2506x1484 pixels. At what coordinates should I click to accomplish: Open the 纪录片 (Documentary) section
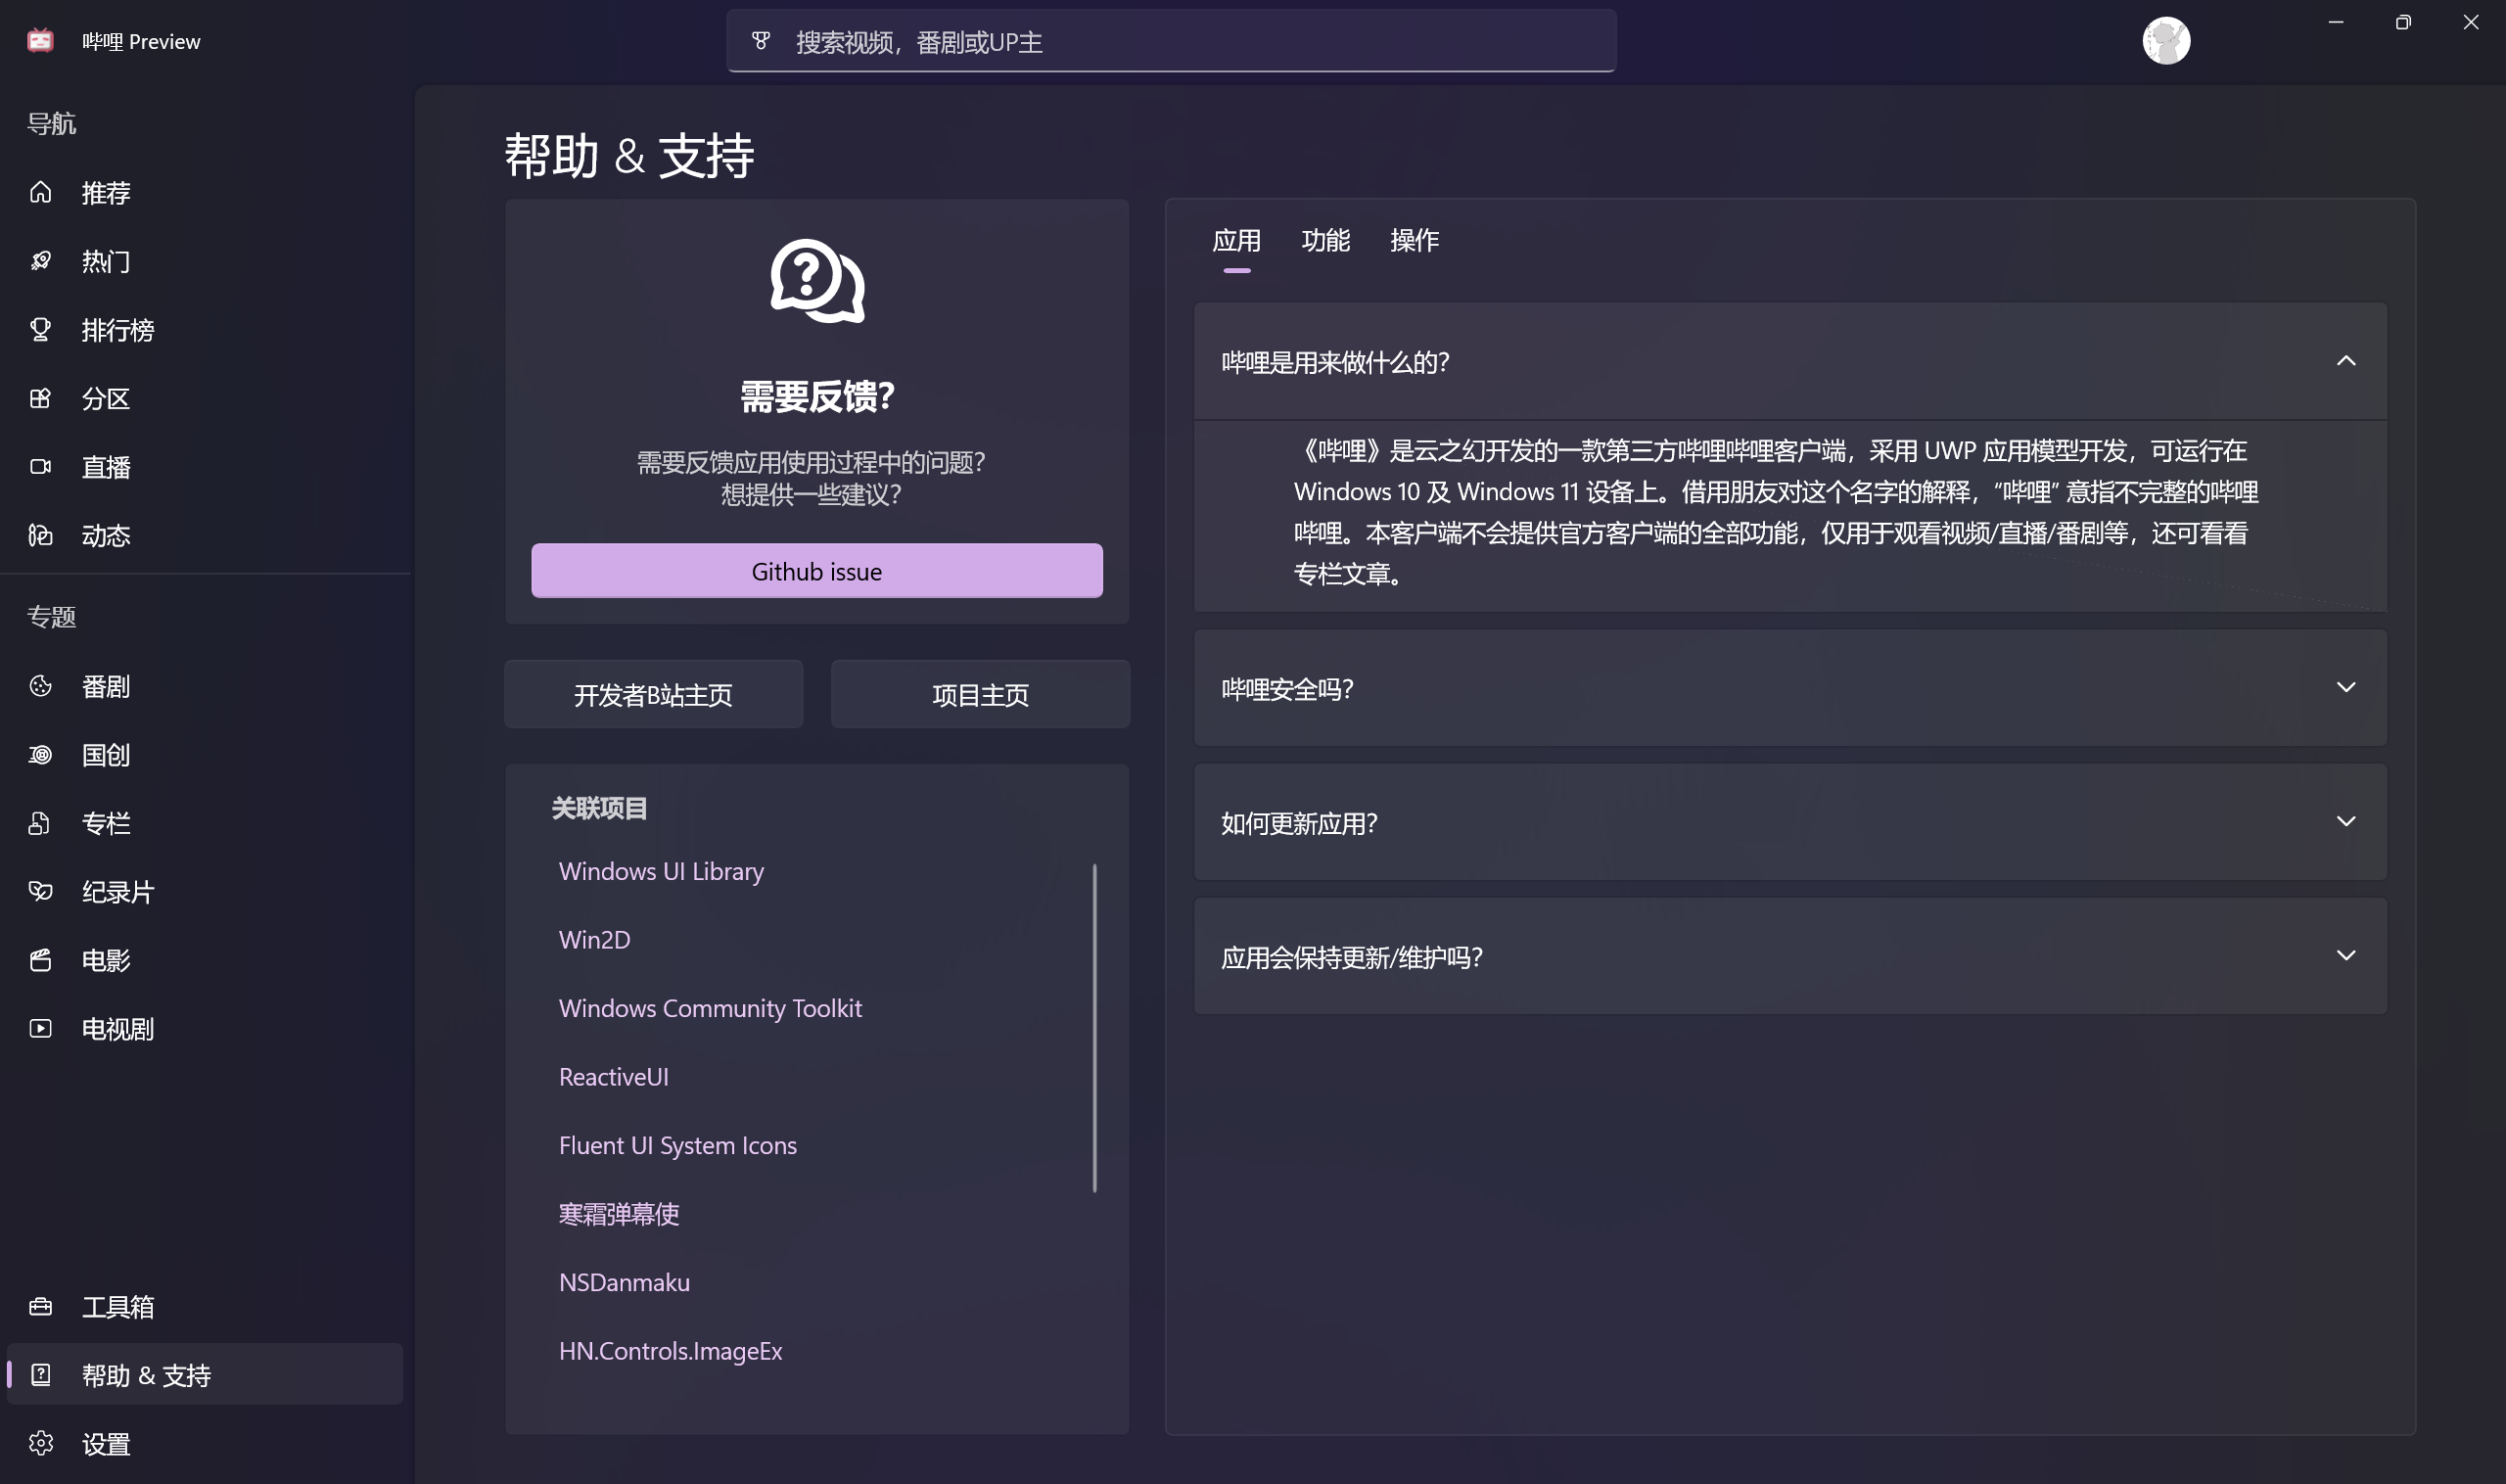pyautogui.click(x=118, y=891)
